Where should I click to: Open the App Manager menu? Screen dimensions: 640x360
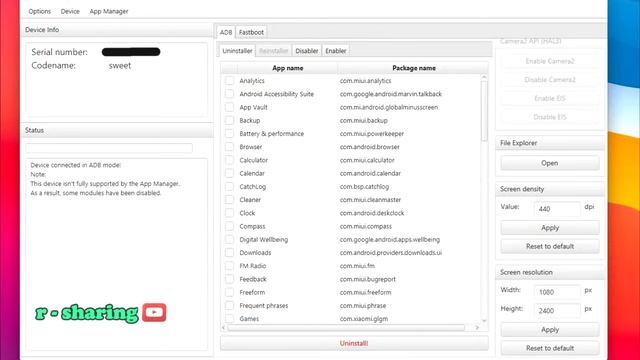[109, 11]
